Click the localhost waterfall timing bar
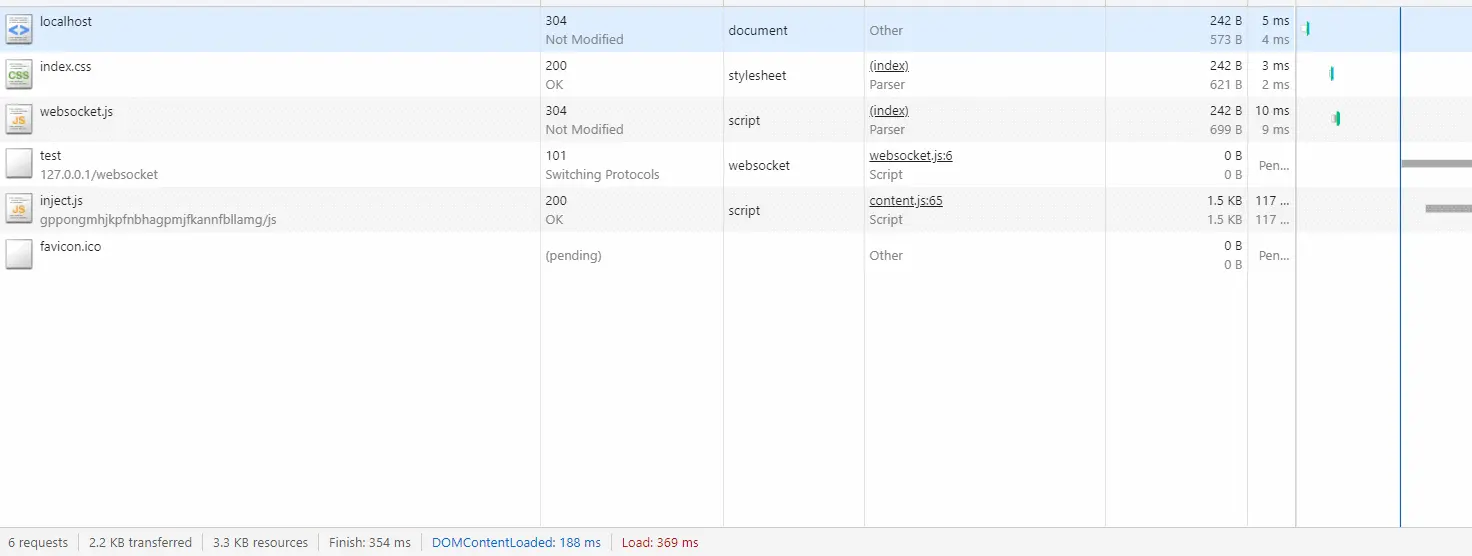The width and height of the screenshot is (1472, 556). [x=1307, y=29]
